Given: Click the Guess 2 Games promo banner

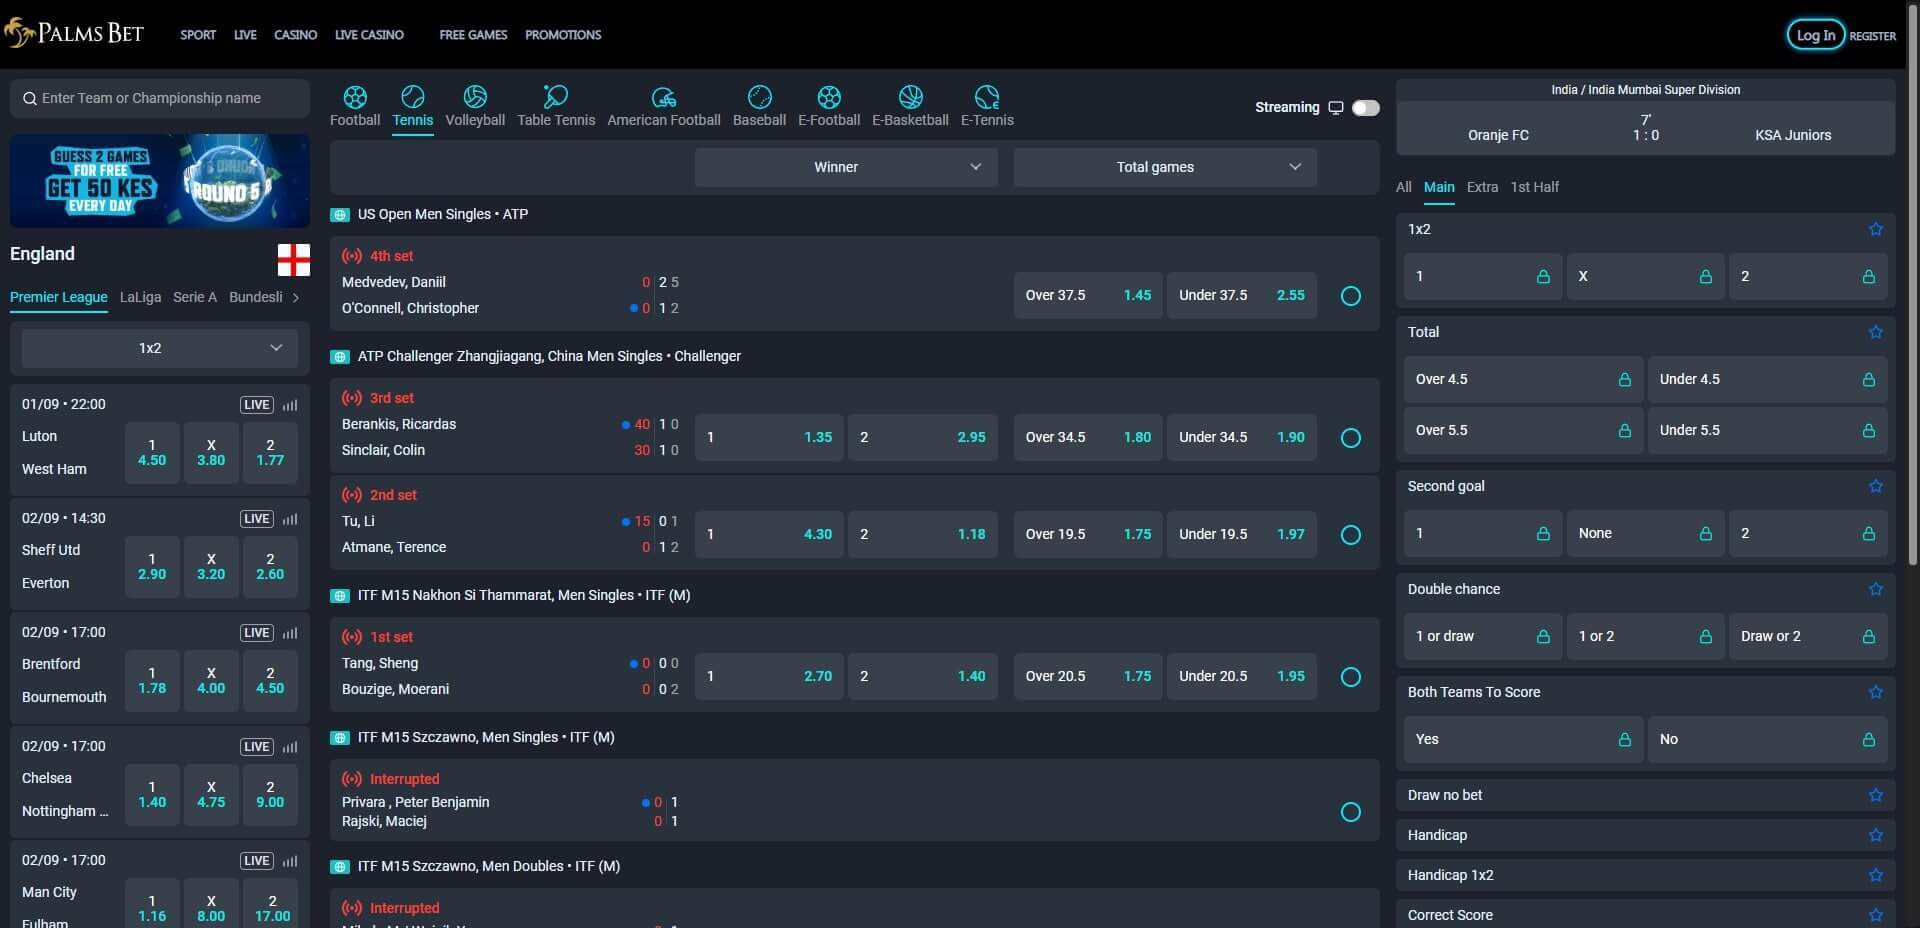Looking at the screenshot, I should (x=159, y=181).
